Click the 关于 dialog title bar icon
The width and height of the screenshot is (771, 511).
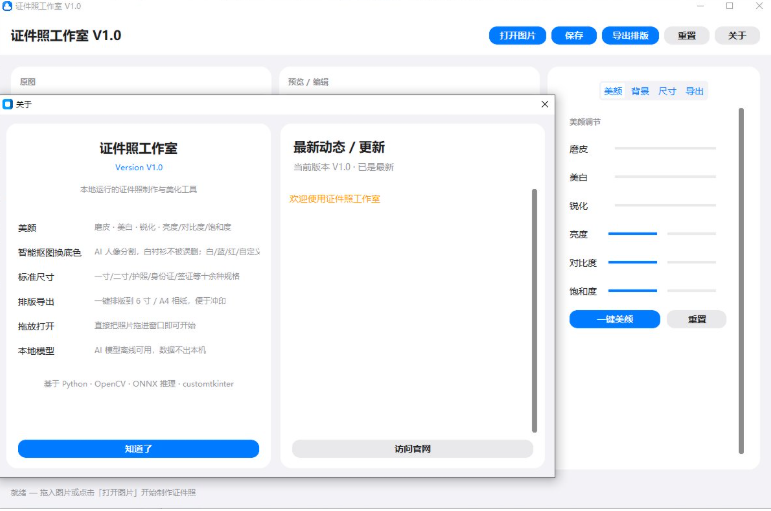point(7,104)
